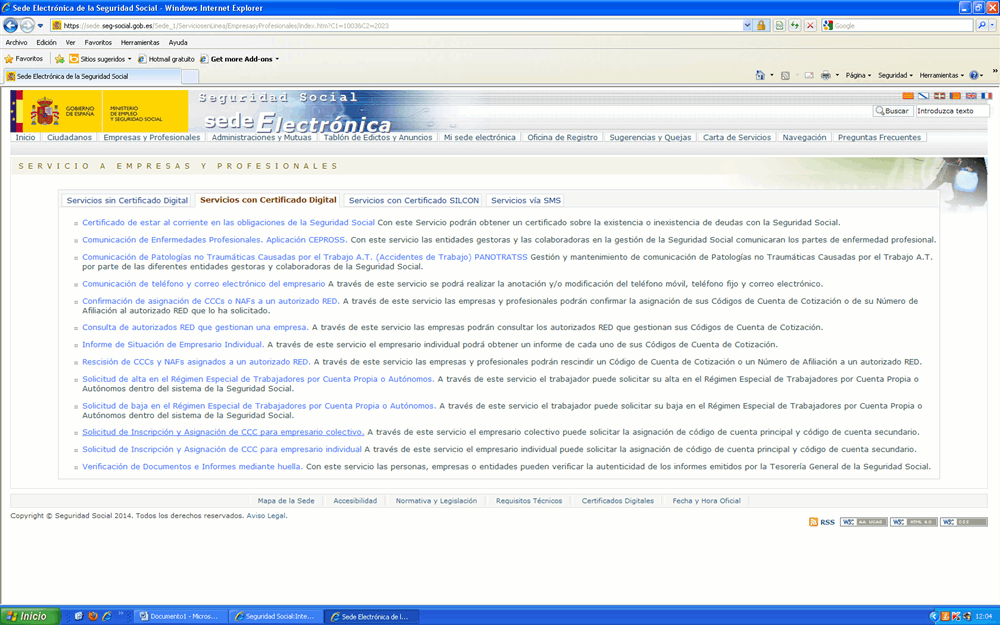
Task: Open the Herramientas command bar dropdown
Action: pyautogui.click(x=941, y=75)
